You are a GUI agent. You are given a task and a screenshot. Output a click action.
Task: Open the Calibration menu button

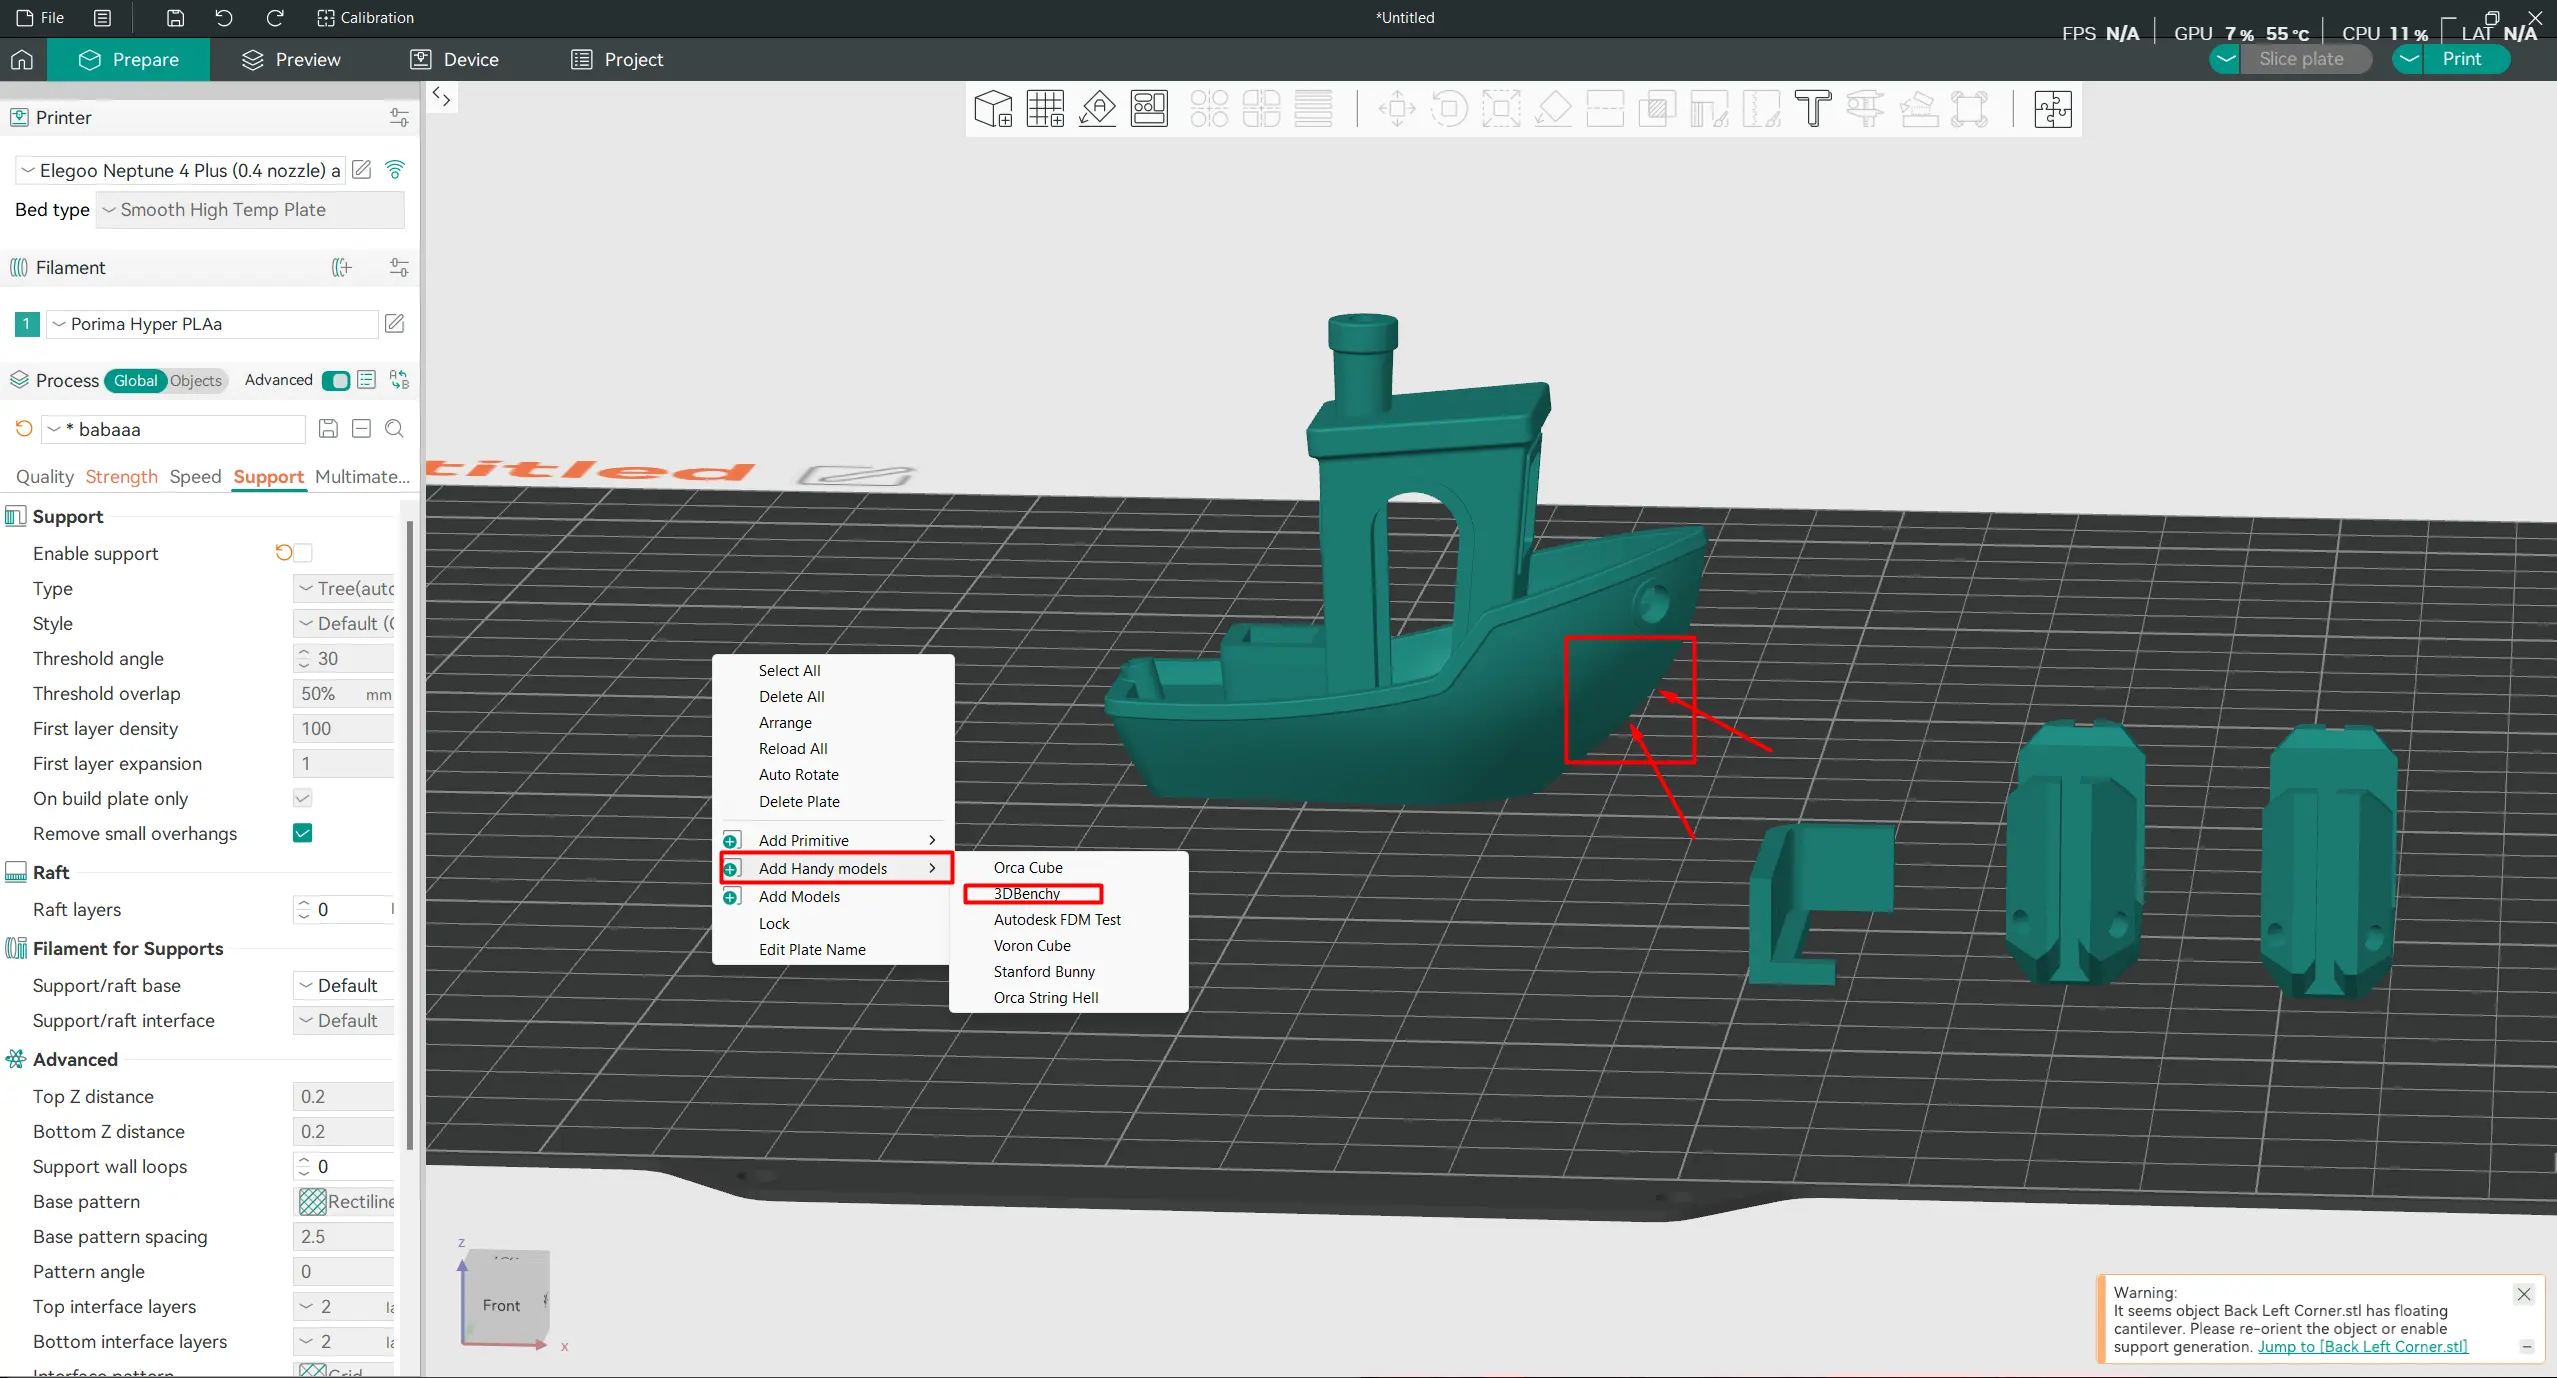365,18
